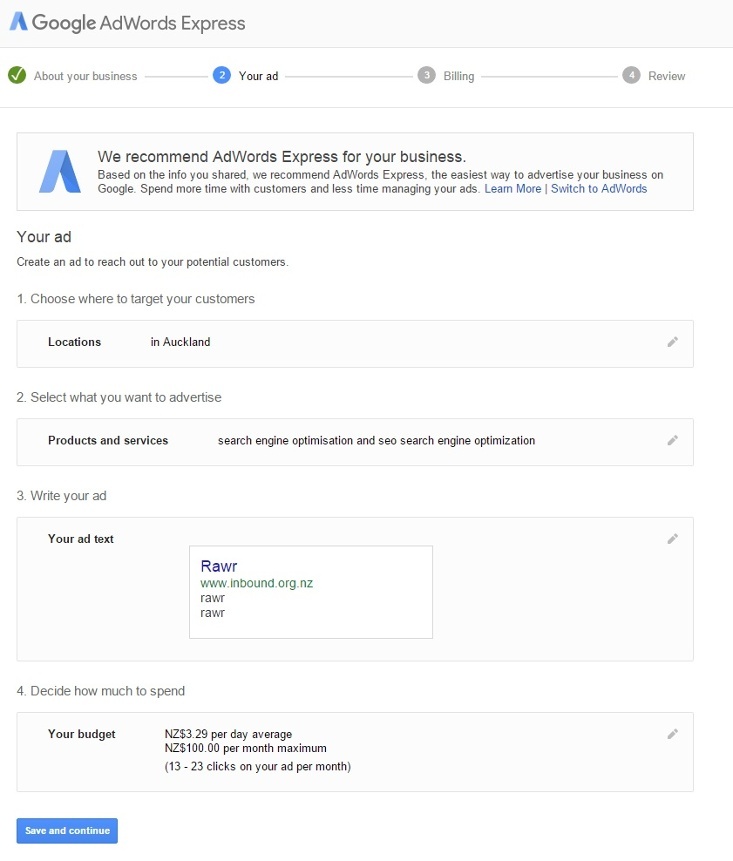Click the Google AdWords Express logo
The image size is (733, 861).
(x=127, y=23)
